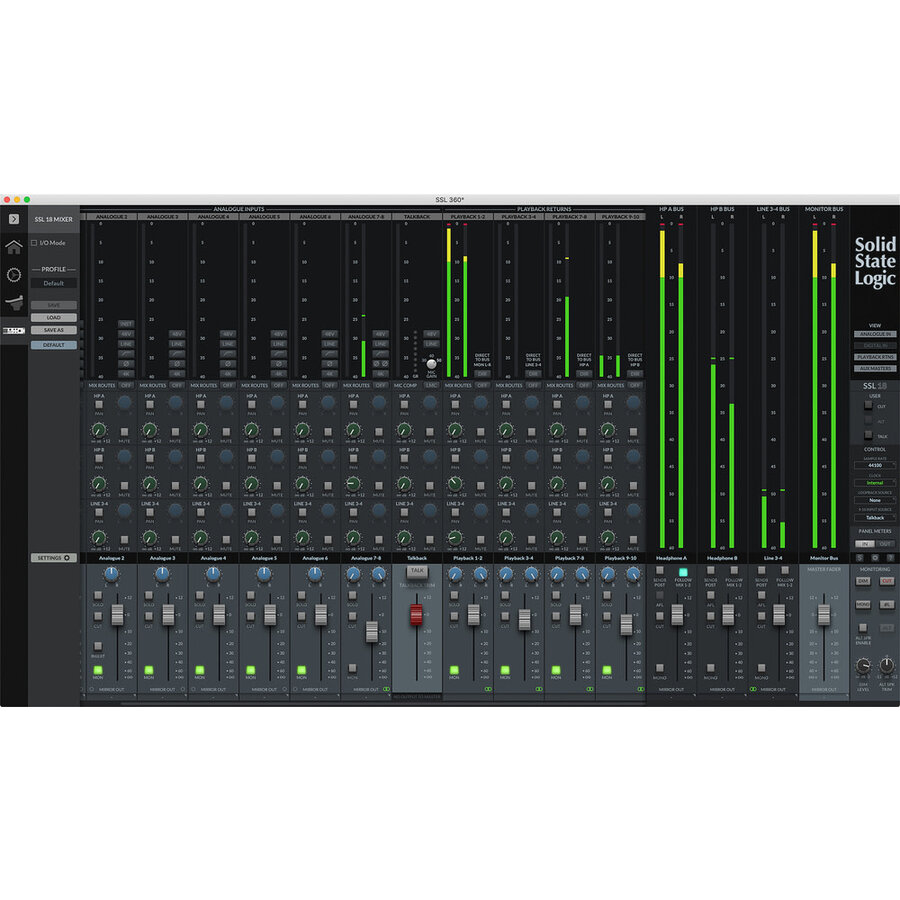Image resolution: width=900 pixels, height=900 pixels.
Task: Click the Home icon in the left sidebar
Action: [14, 248]
